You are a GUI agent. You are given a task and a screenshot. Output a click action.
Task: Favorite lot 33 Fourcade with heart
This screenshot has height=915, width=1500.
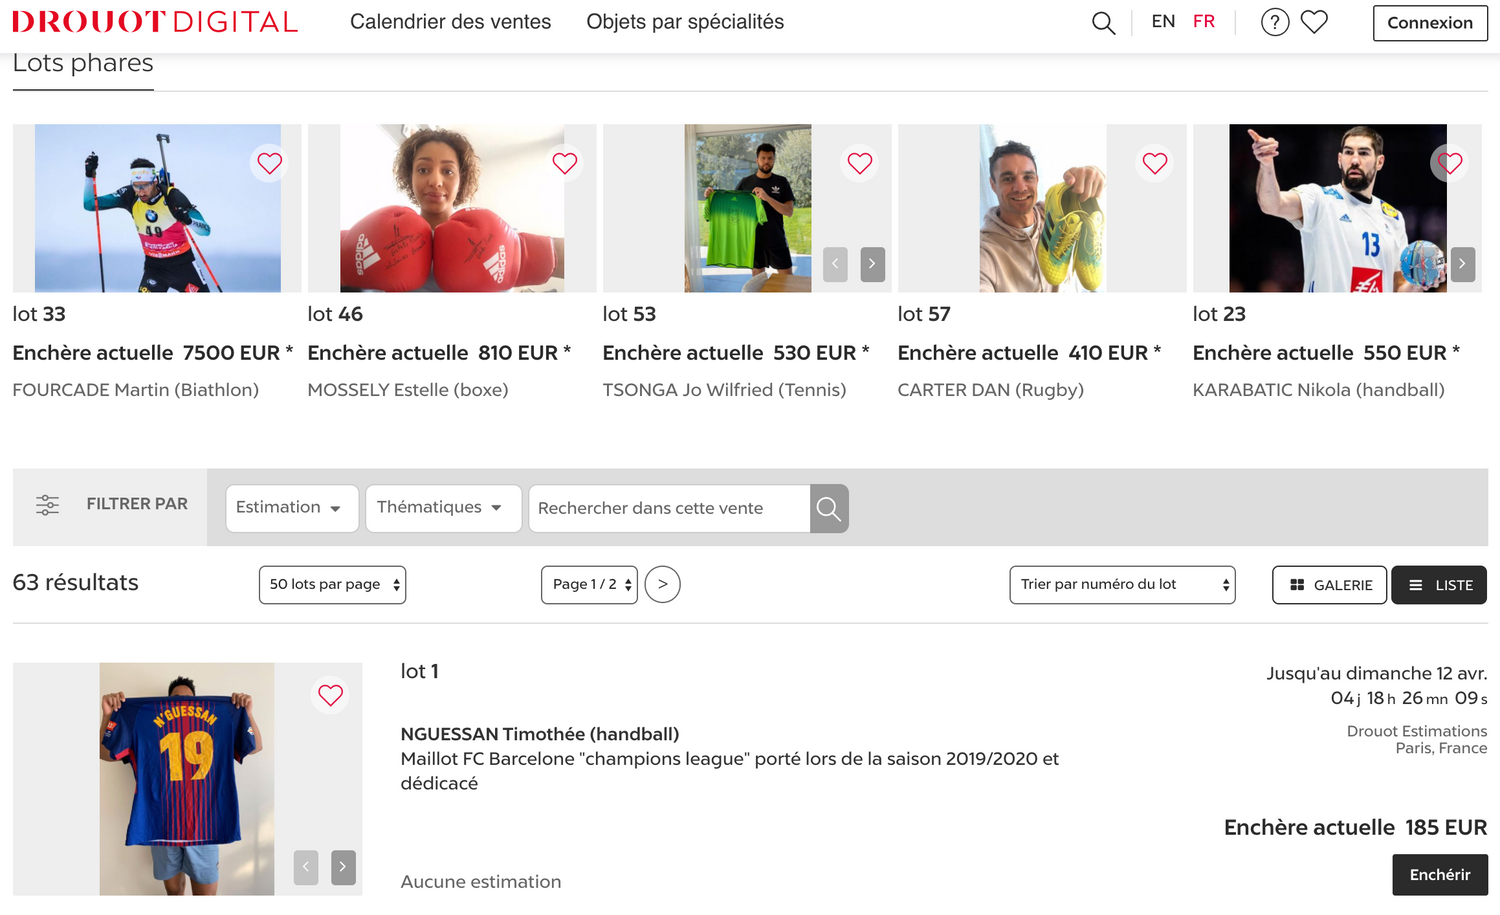click(270, 163)
